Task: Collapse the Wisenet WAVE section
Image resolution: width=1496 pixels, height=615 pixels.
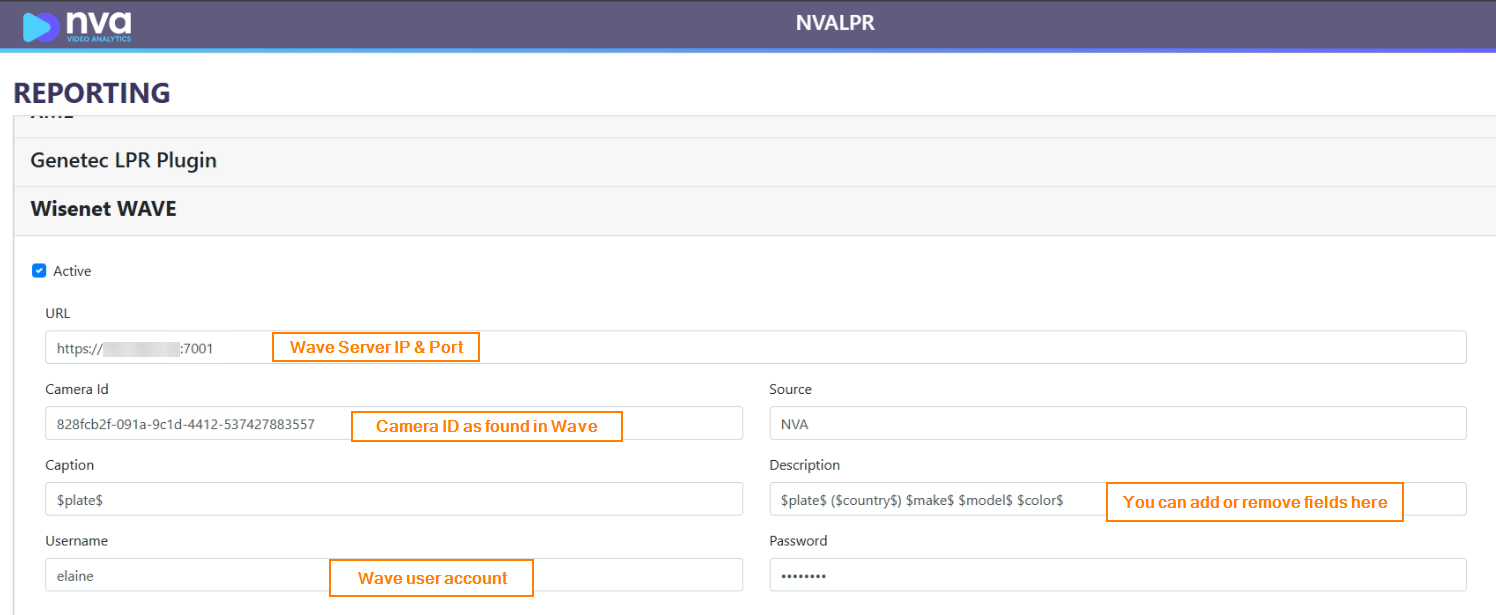Action: (755, 210)
